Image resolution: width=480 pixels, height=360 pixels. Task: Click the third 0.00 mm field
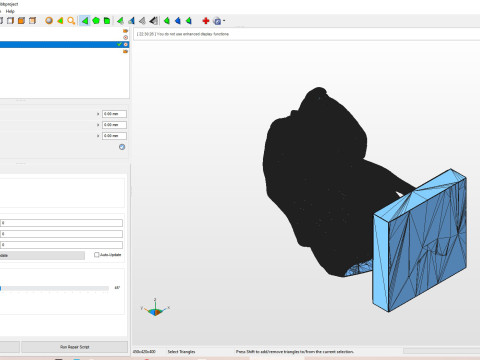pyautogui.click(x=114, y=136)
